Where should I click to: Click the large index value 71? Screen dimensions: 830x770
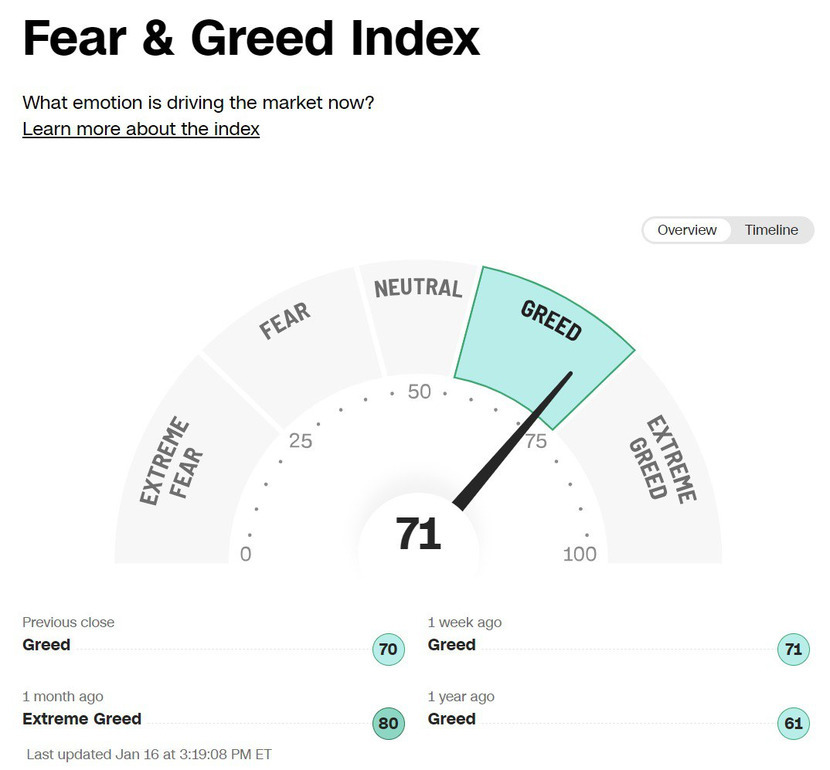[x=418, y=535]
